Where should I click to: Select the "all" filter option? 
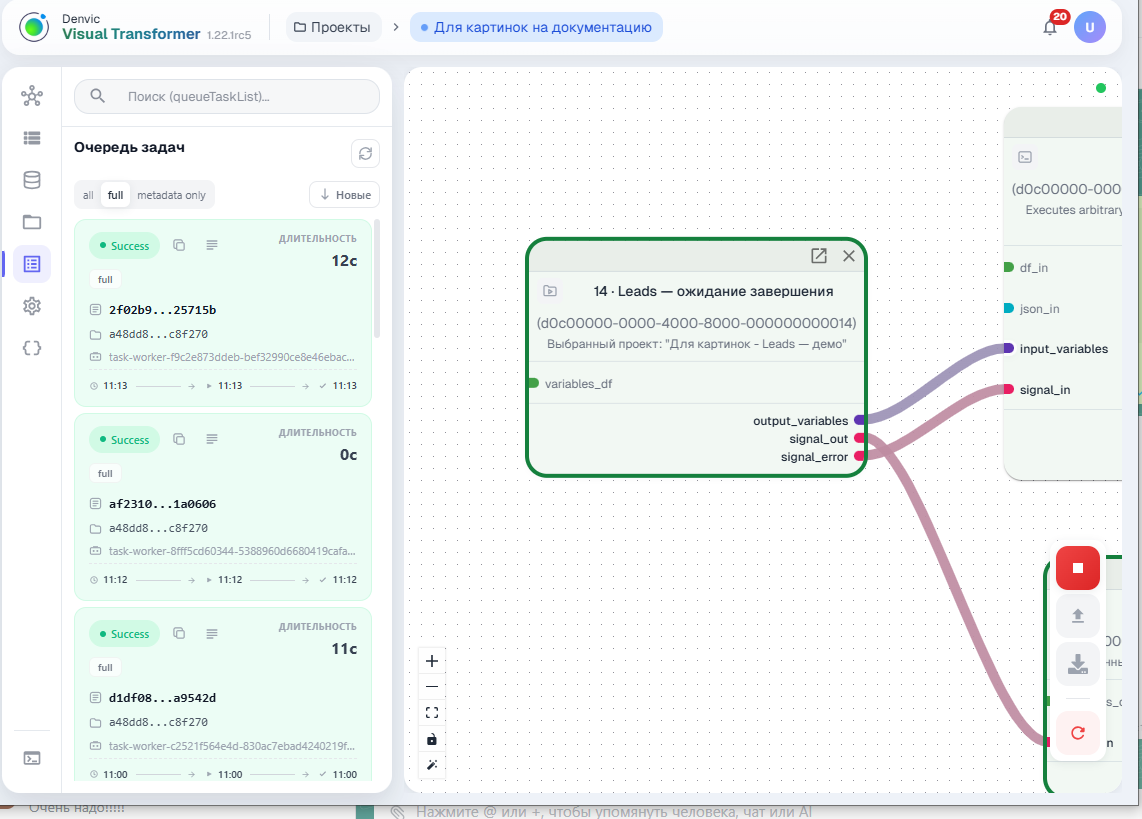point(88,195)
